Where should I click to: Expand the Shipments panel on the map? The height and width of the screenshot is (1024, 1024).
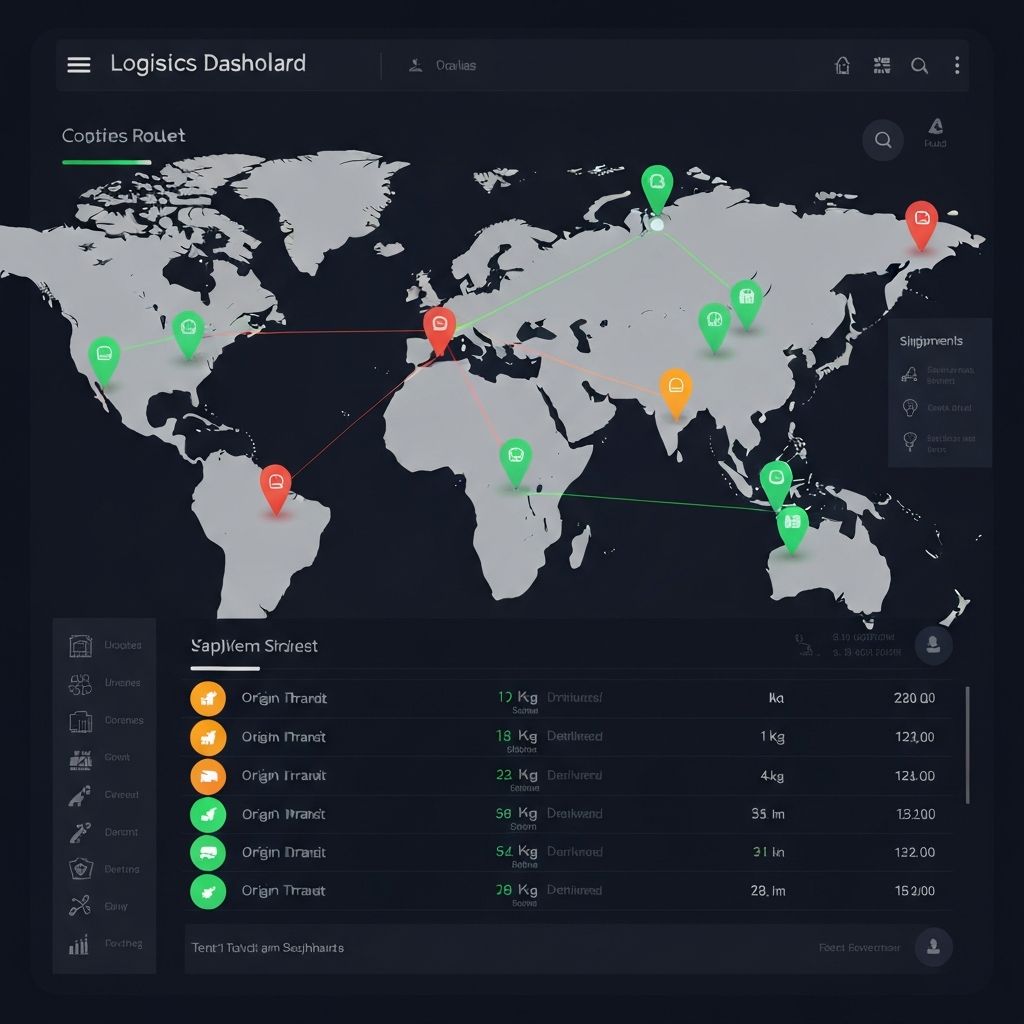pos(931,341)
